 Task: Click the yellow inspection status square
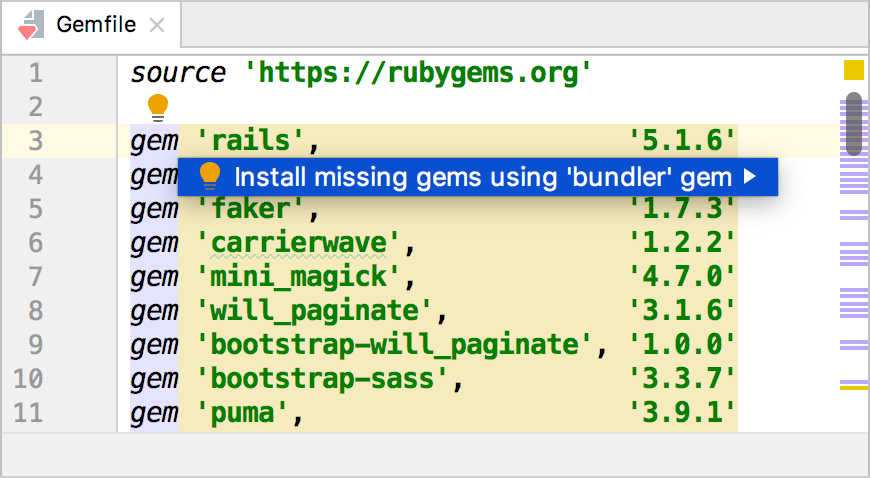(854, 71)
